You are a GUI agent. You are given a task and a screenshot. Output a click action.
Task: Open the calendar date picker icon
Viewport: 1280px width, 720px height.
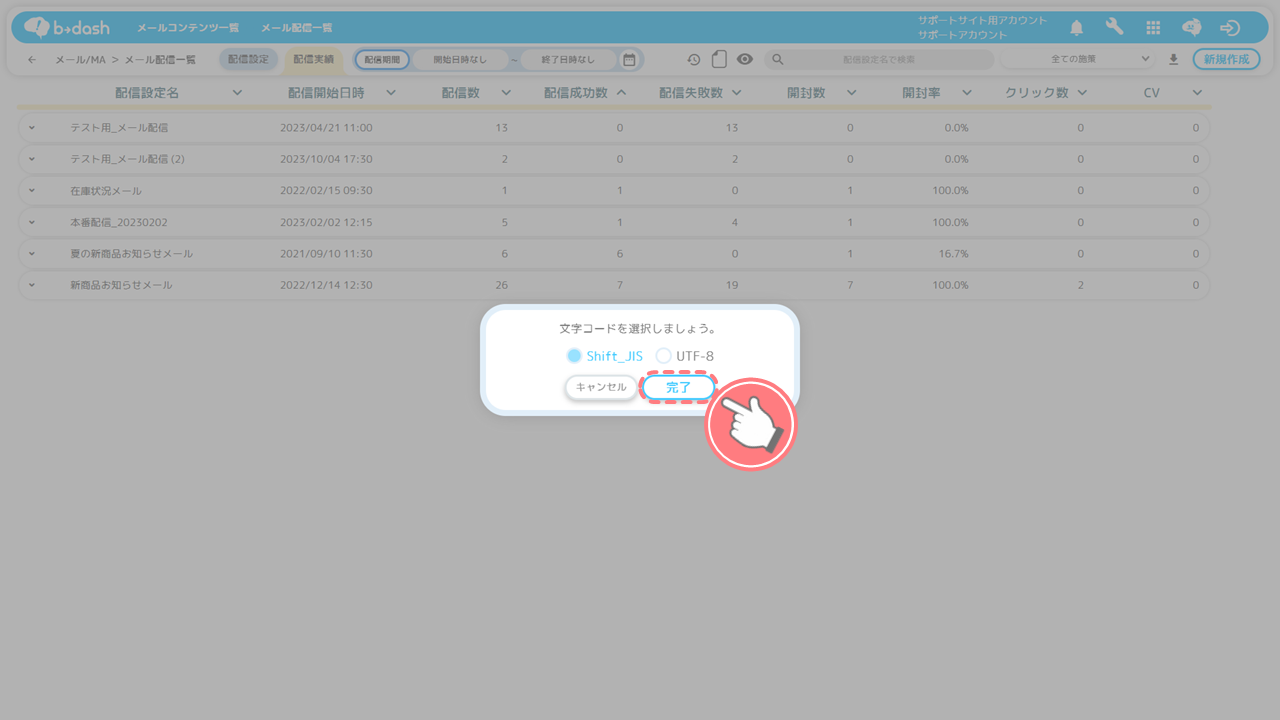point(629,60)
